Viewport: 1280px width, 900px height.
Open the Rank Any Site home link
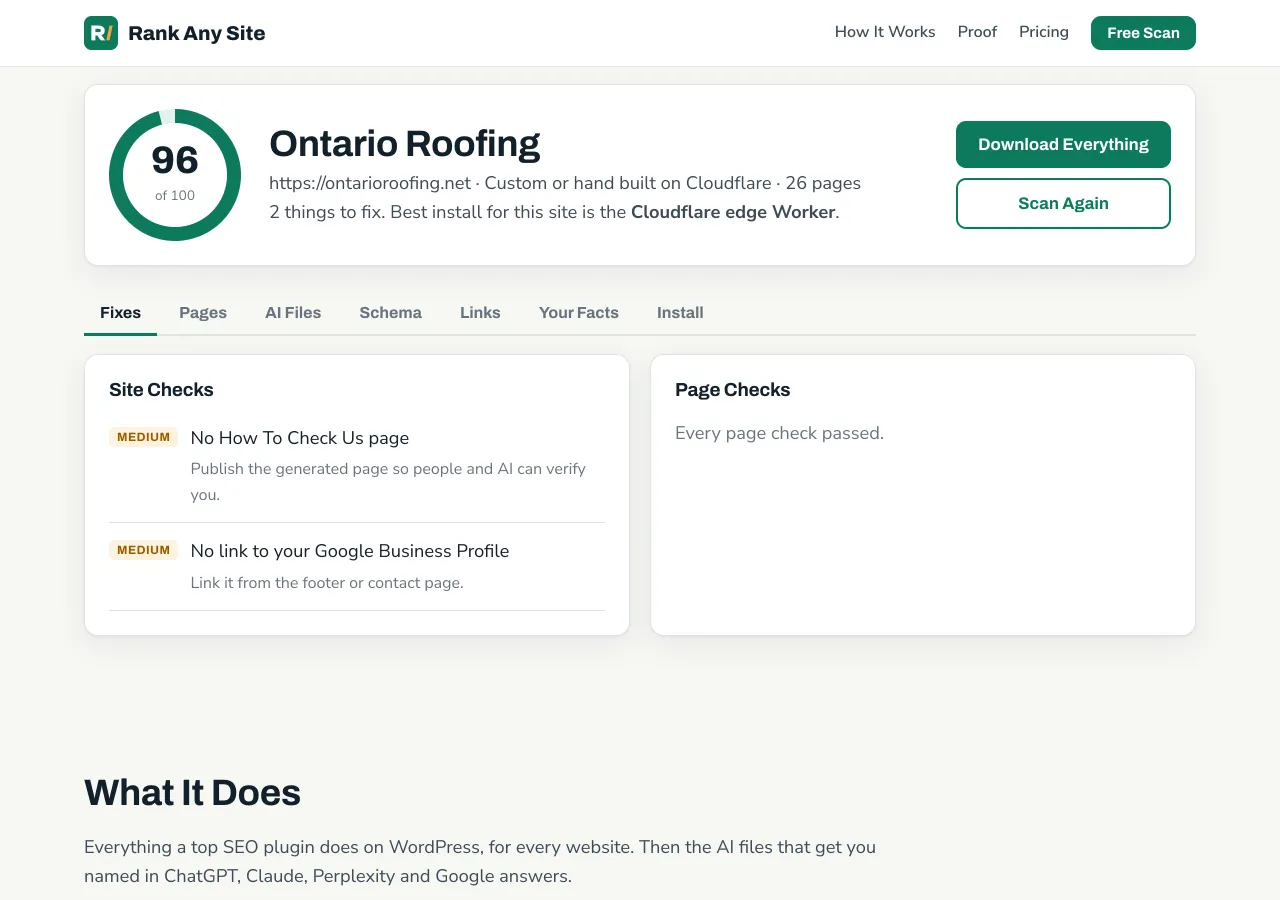point(175,33)
